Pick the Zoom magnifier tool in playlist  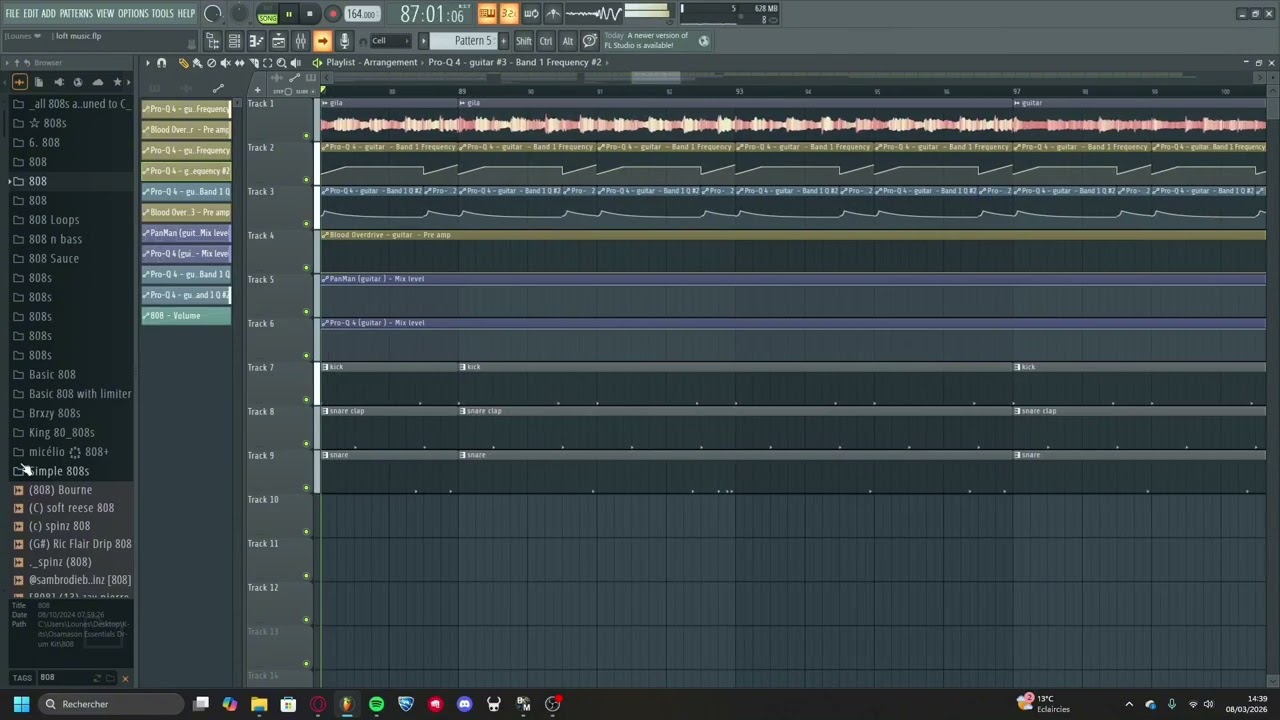pos(281,63)
